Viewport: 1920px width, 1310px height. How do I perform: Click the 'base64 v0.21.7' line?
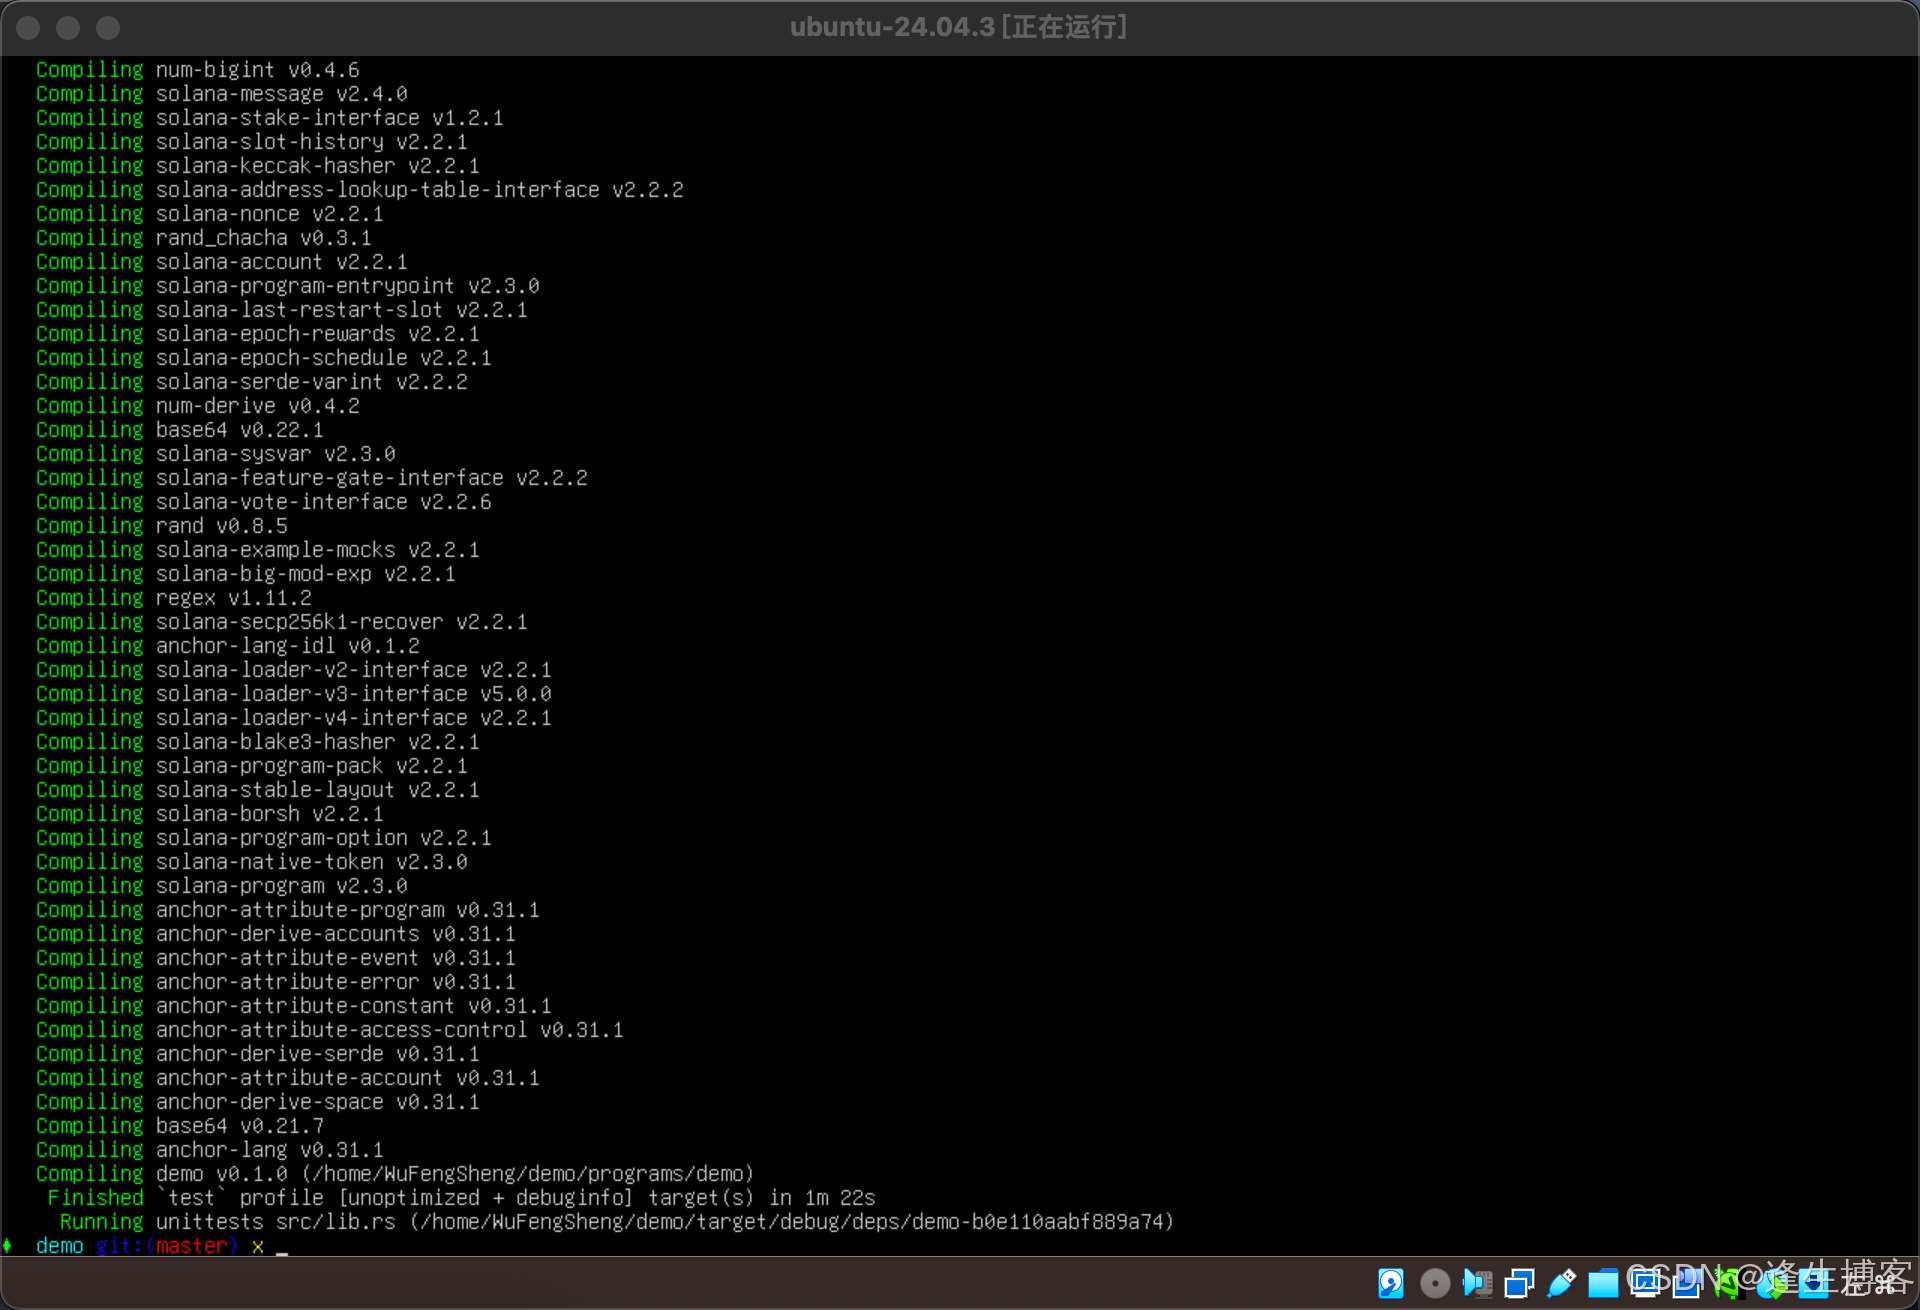[240, 1126]
